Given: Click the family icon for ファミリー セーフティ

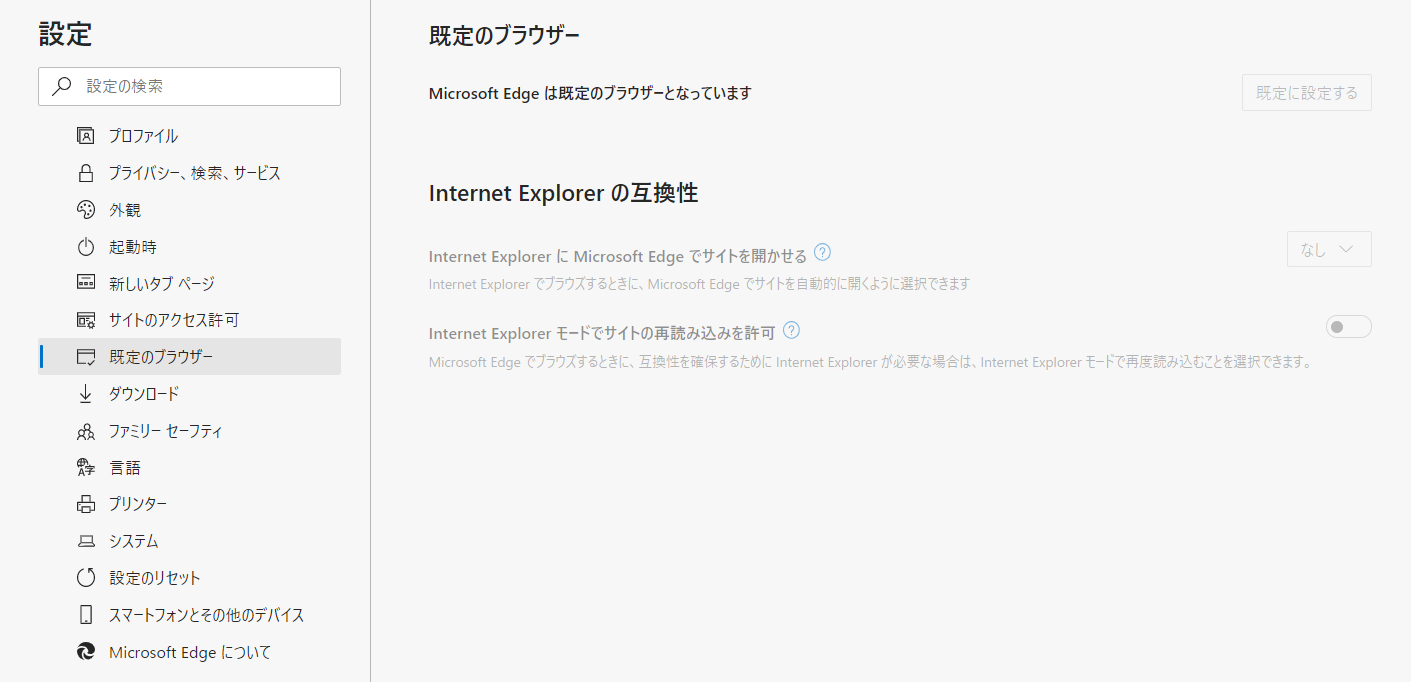Looking at the screenshot, I should coord(86,431).
